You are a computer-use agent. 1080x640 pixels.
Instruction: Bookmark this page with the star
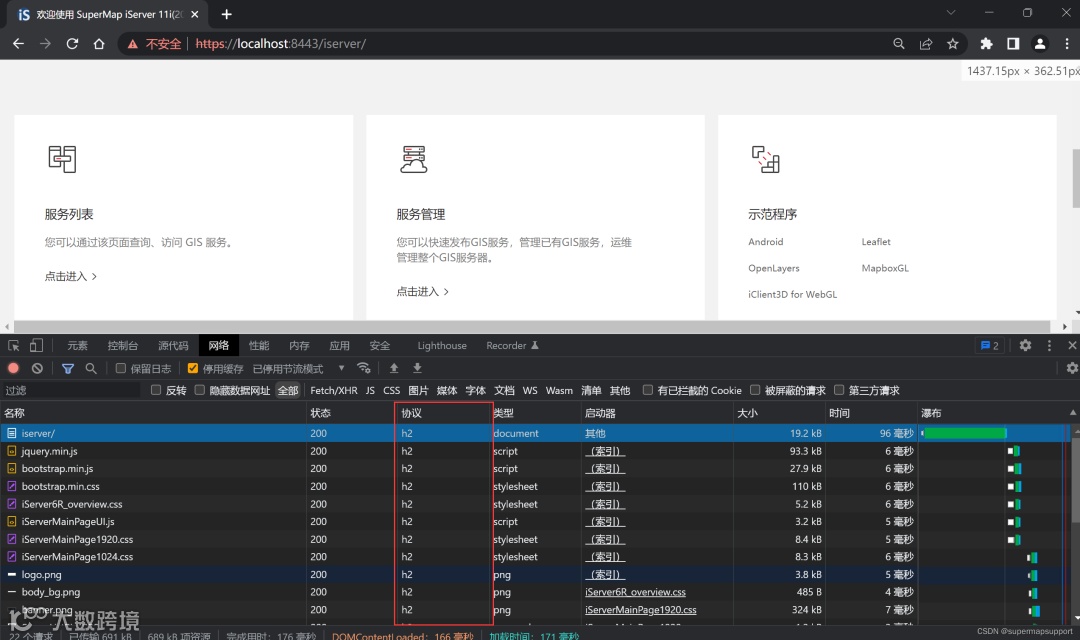(953, 43)
